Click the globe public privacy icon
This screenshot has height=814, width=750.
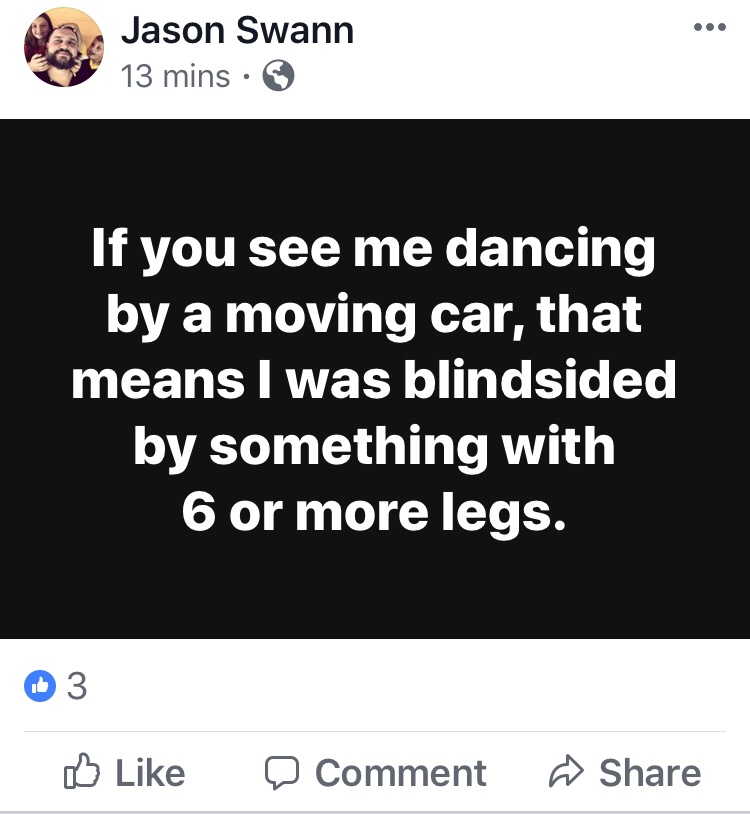[278, 76]
